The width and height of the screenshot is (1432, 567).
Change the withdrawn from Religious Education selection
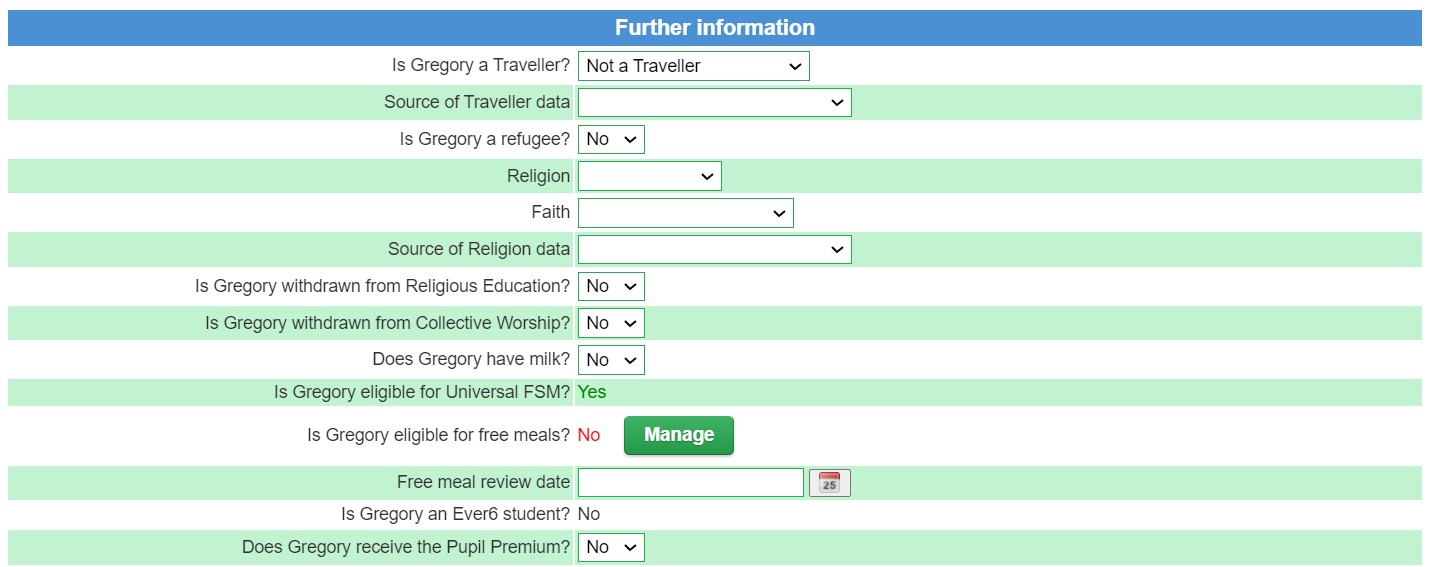pyautogui.click(x=611, y=286)
